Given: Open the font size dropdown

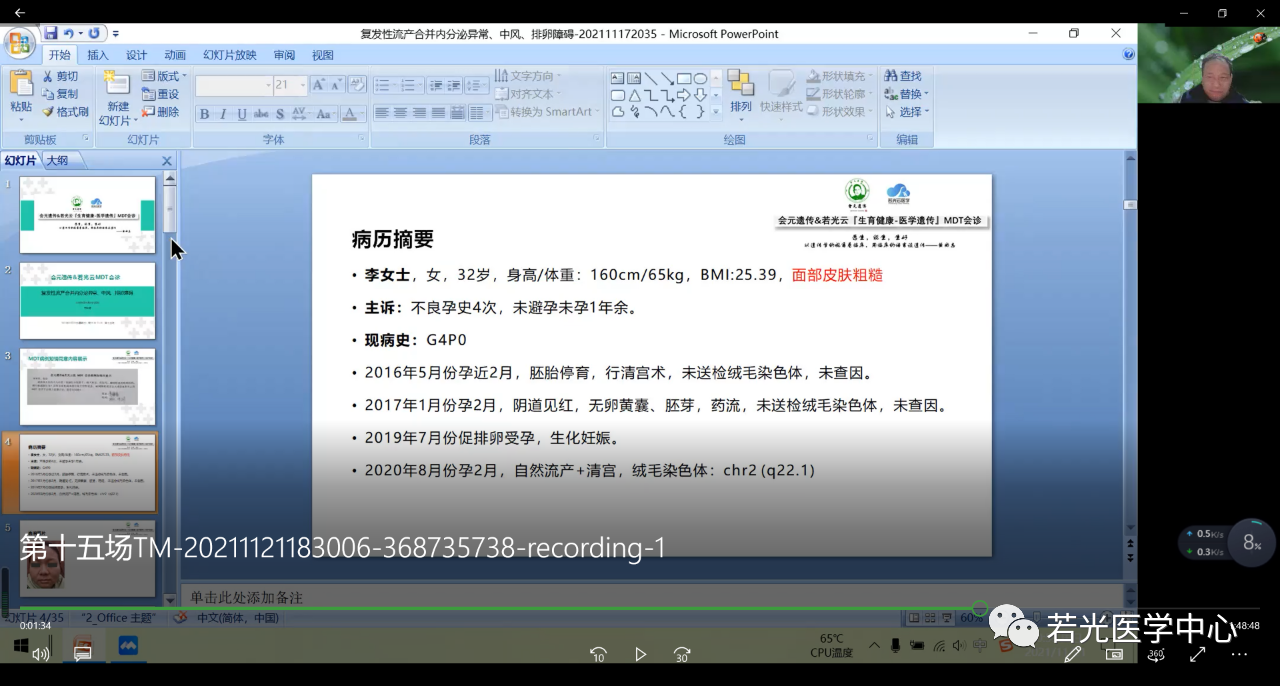Looking at the screenshot, I should (301, 86).
